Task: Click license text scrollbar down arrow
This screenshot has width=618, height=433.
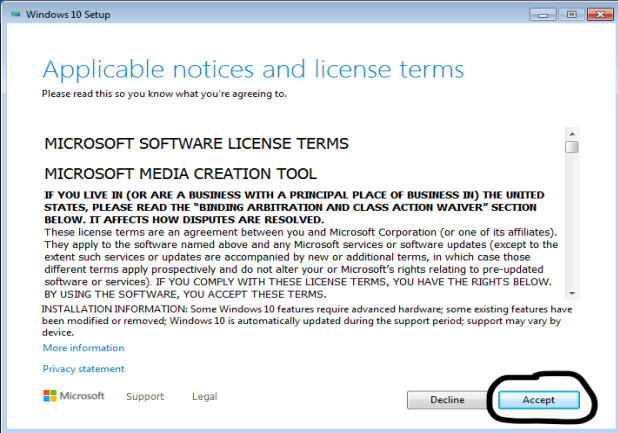Action: tap(572, 294)
